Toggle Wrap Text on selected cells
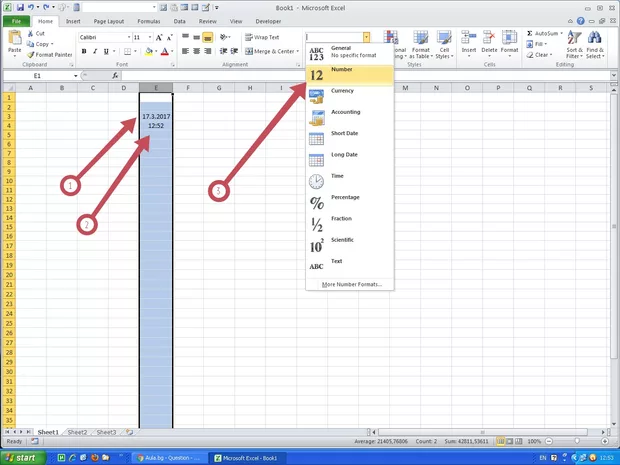Viewport: 620px width, 465px height. coord(262,37)
